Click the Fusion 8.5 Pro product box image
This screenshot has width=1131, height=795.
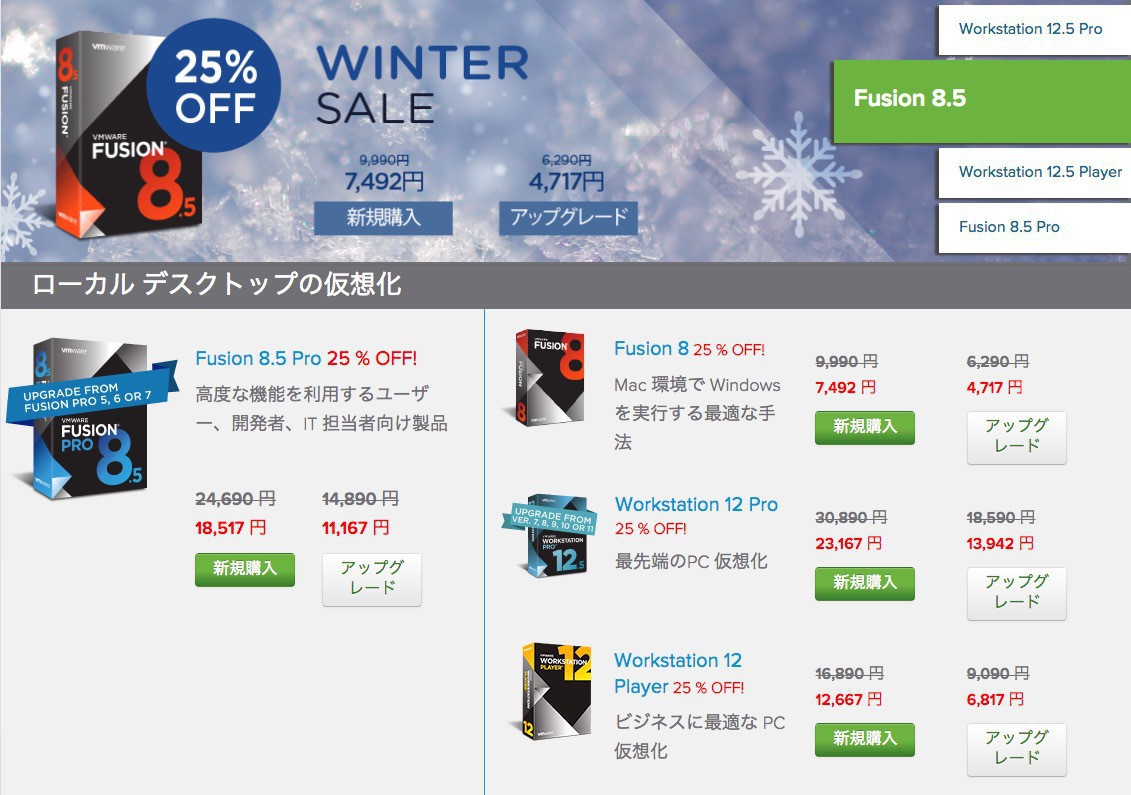(92, 419)
